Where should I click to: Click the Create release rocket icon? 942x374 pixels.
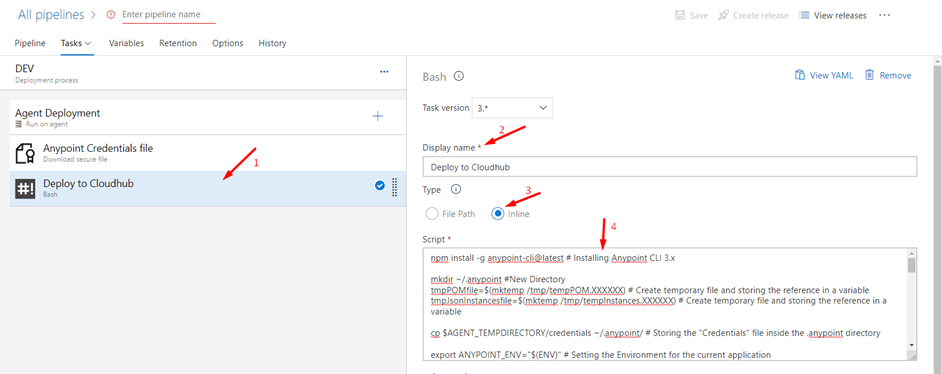pyautogui.click(x=724, y=15)
